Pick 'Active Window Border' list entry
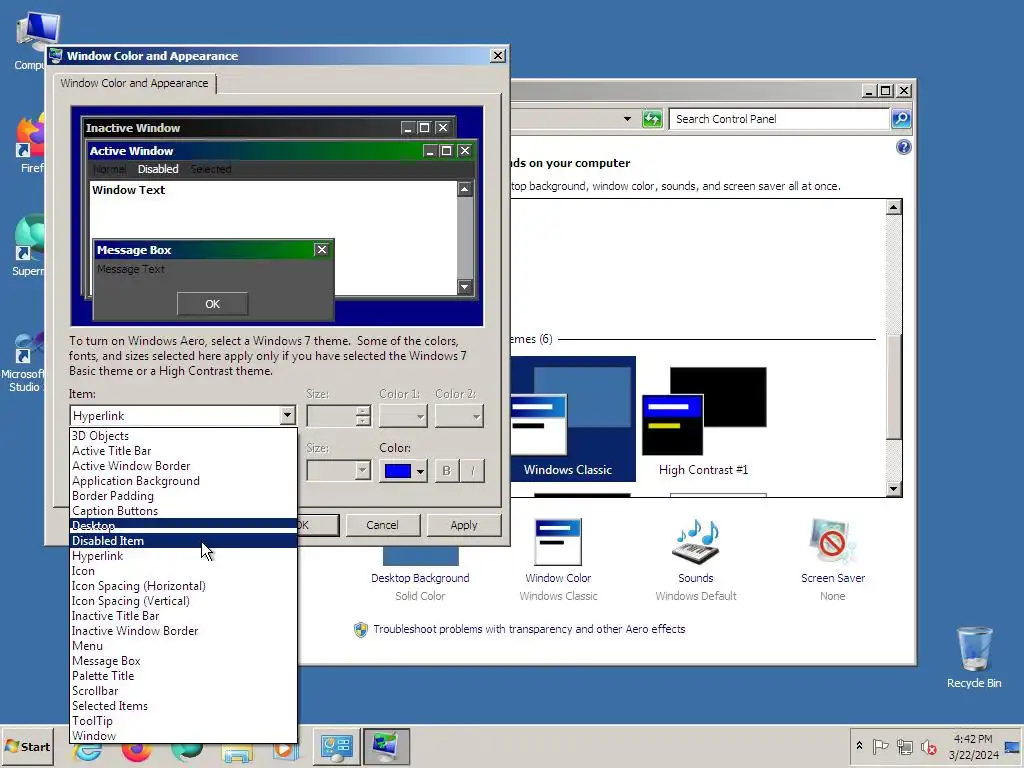Image resolution: width=1024 pixels, height=768 pixels. [x=184, y=466]
